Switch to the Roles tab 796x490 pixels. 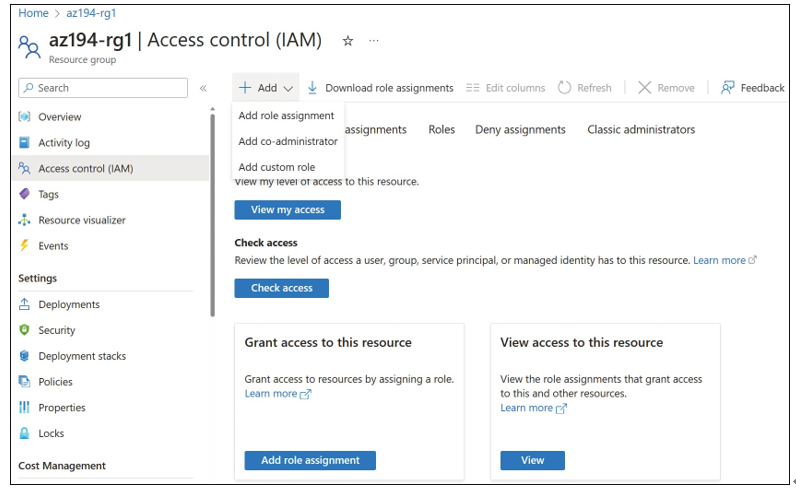click(442, 129)
